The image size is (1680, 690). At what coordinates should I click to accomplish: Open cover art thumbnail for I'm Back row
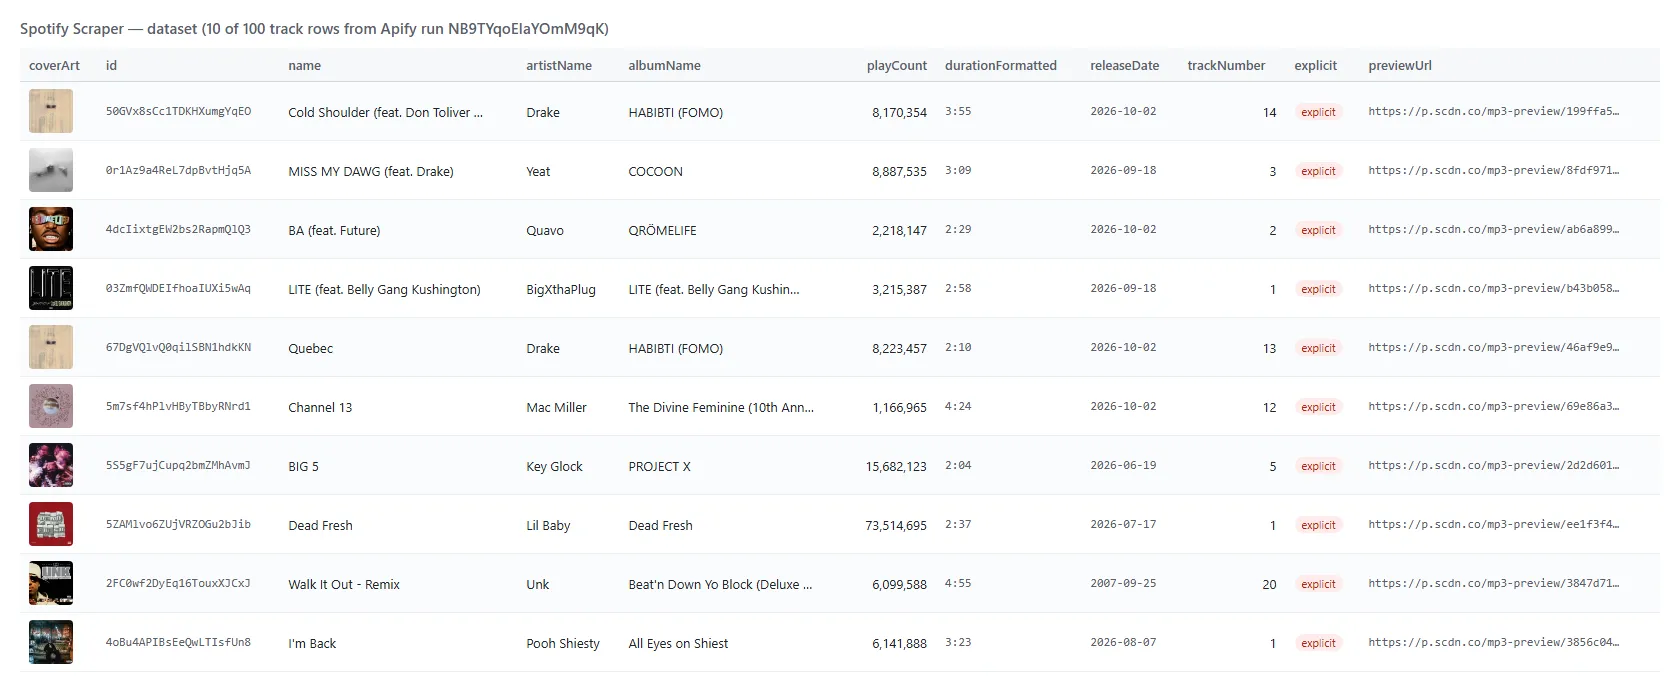pos(51,642)
